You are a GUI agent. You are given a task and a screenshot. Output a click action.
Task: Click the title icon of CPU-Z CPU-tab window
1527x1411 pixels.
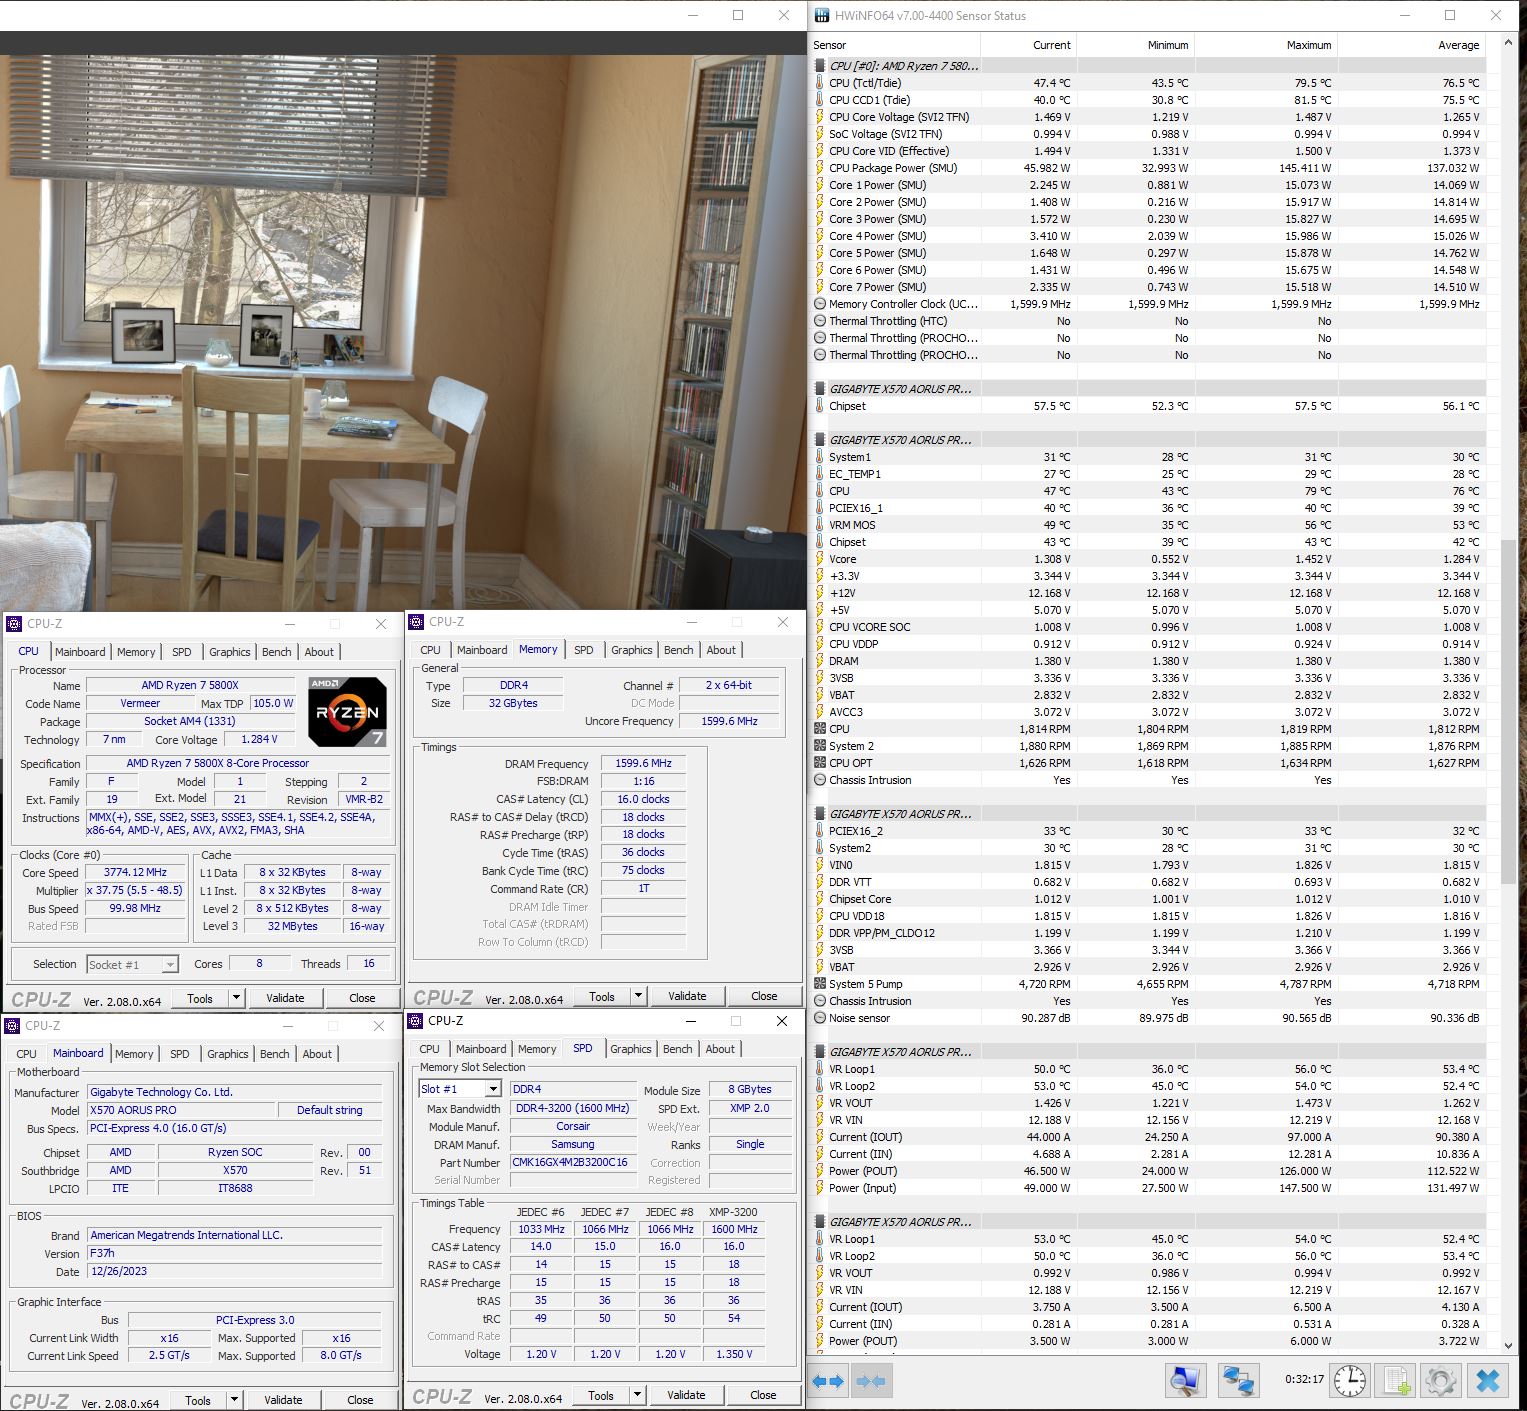tap(14, 624)
